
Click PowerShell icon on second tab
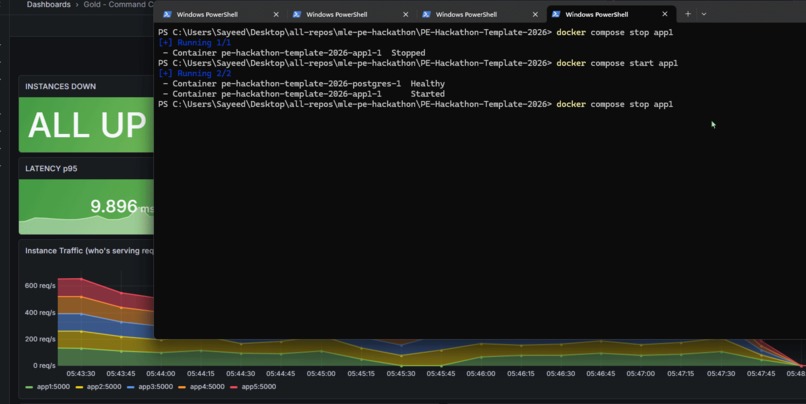(297, 14)
